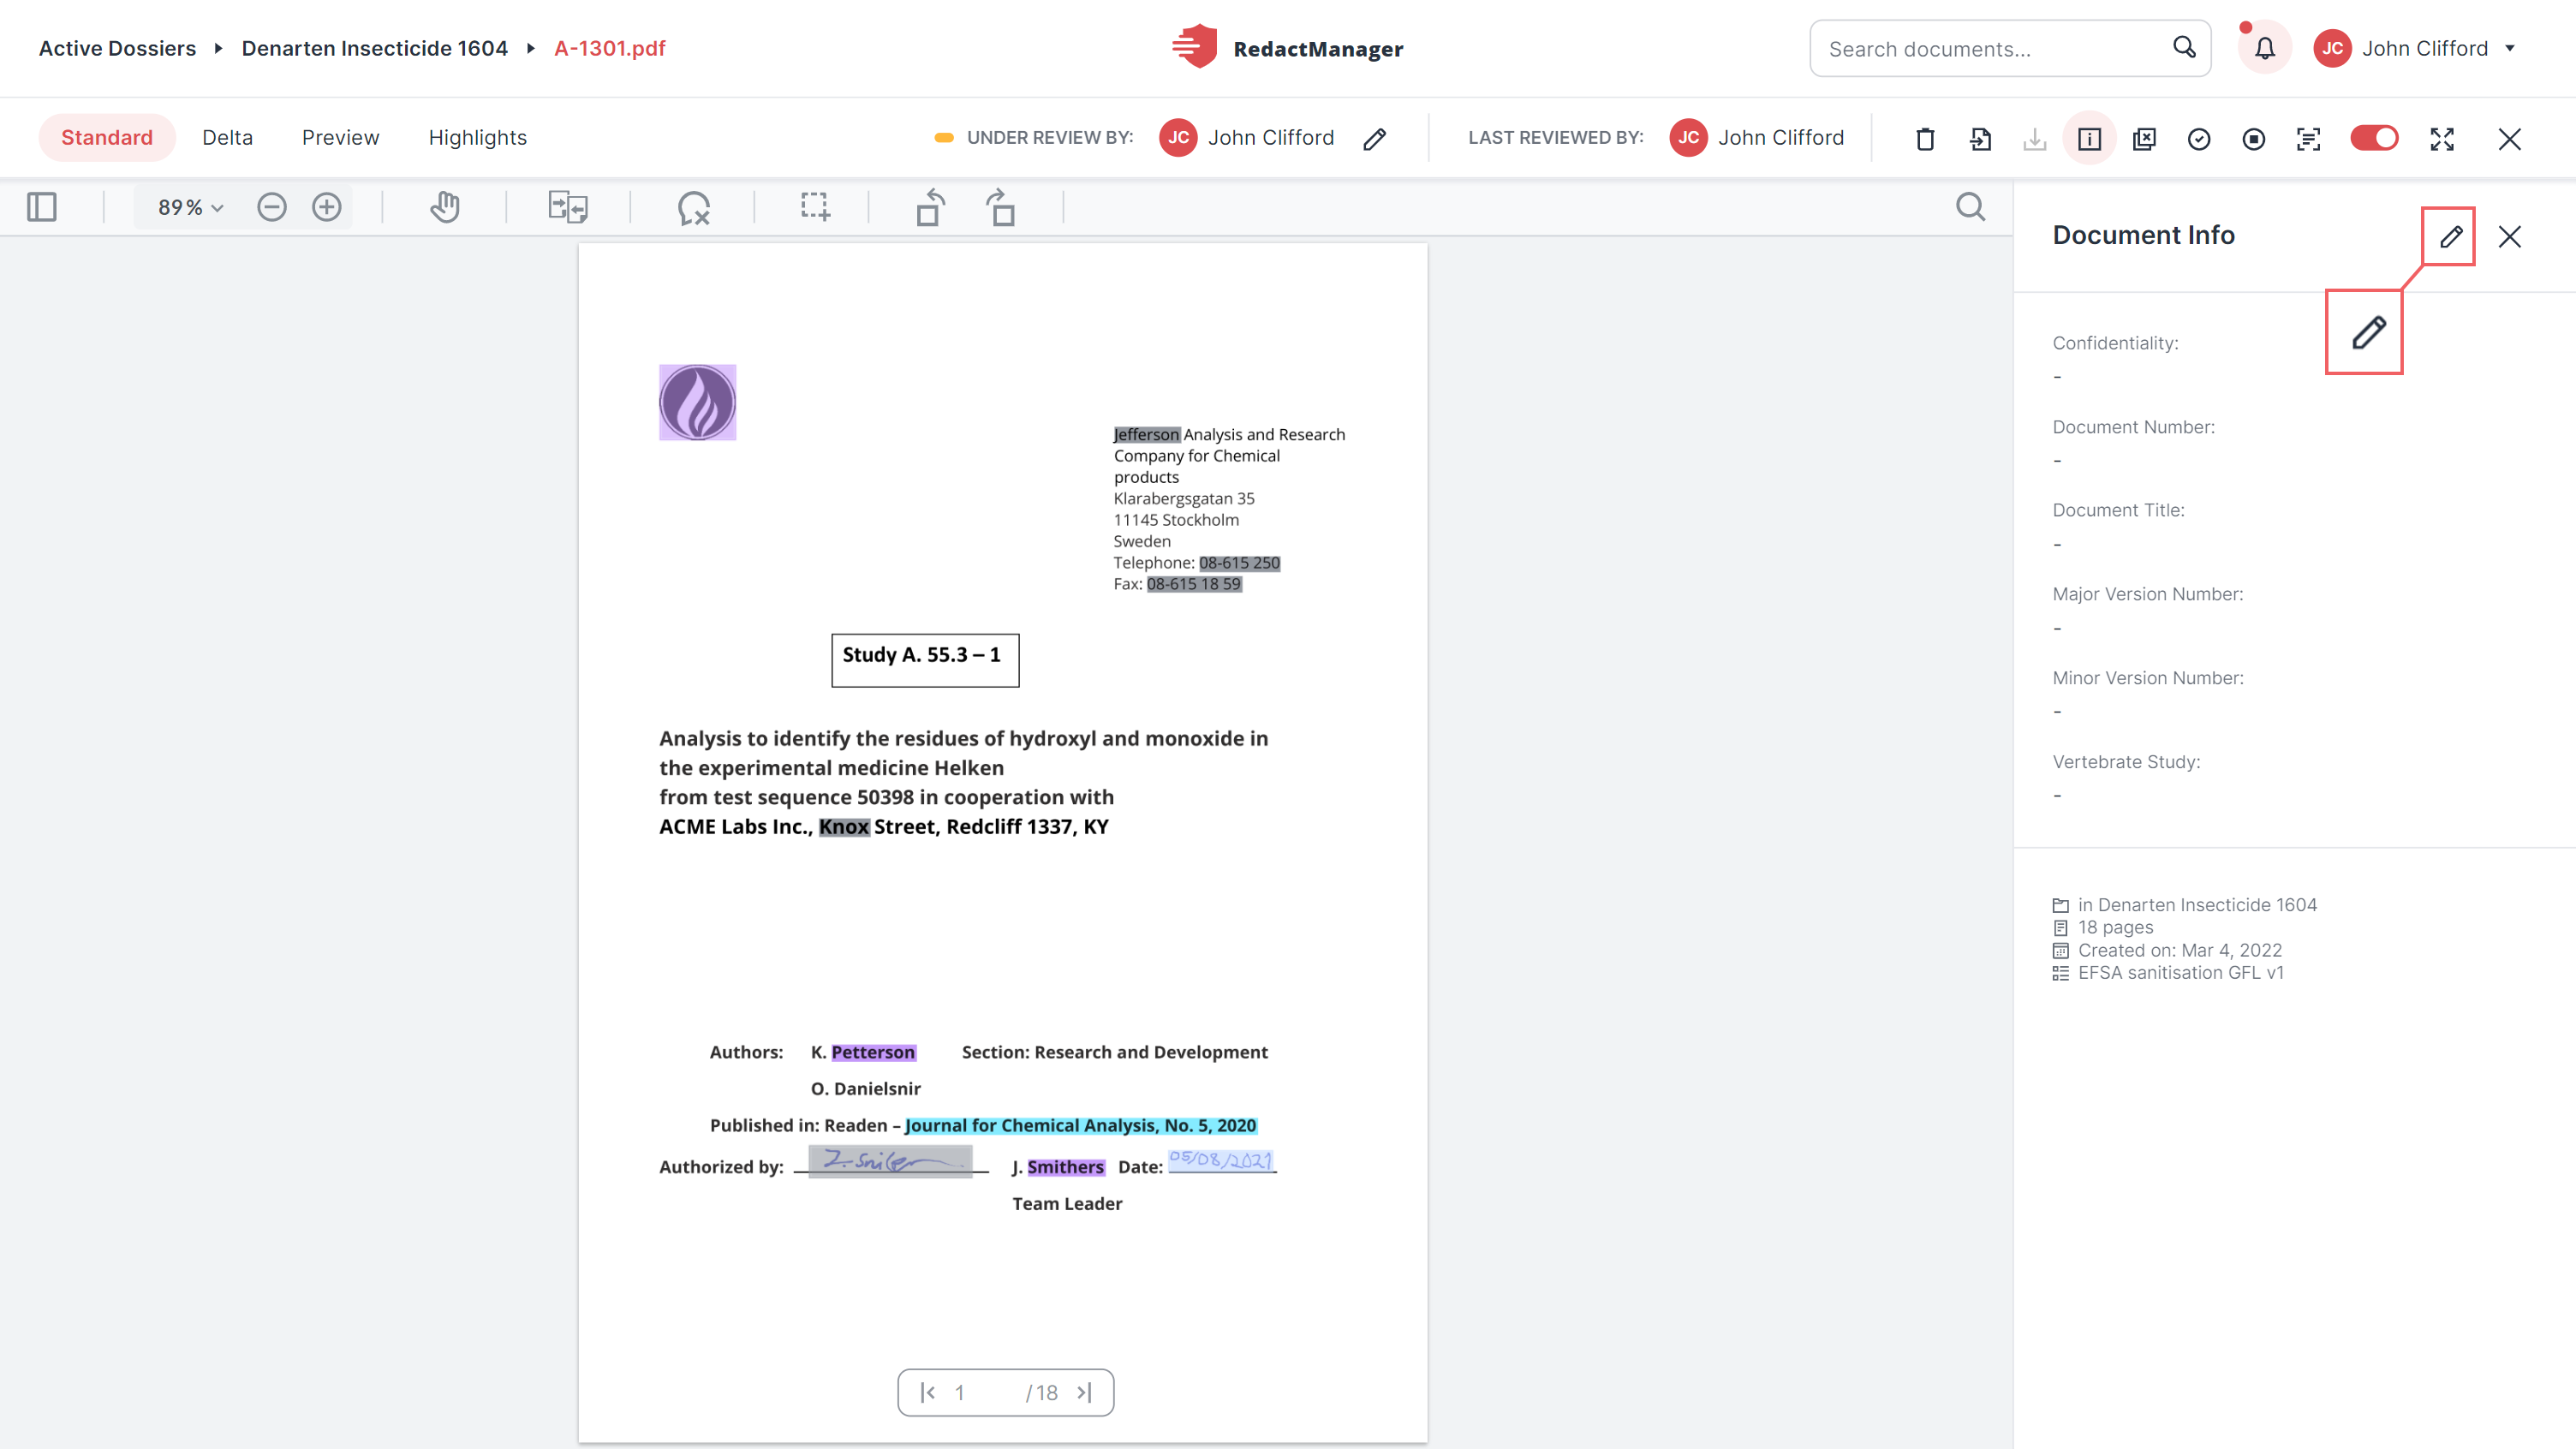Switch to the Standard view tab
The width and height of the screenshot is (2576, 1449).
click(107, 138)
